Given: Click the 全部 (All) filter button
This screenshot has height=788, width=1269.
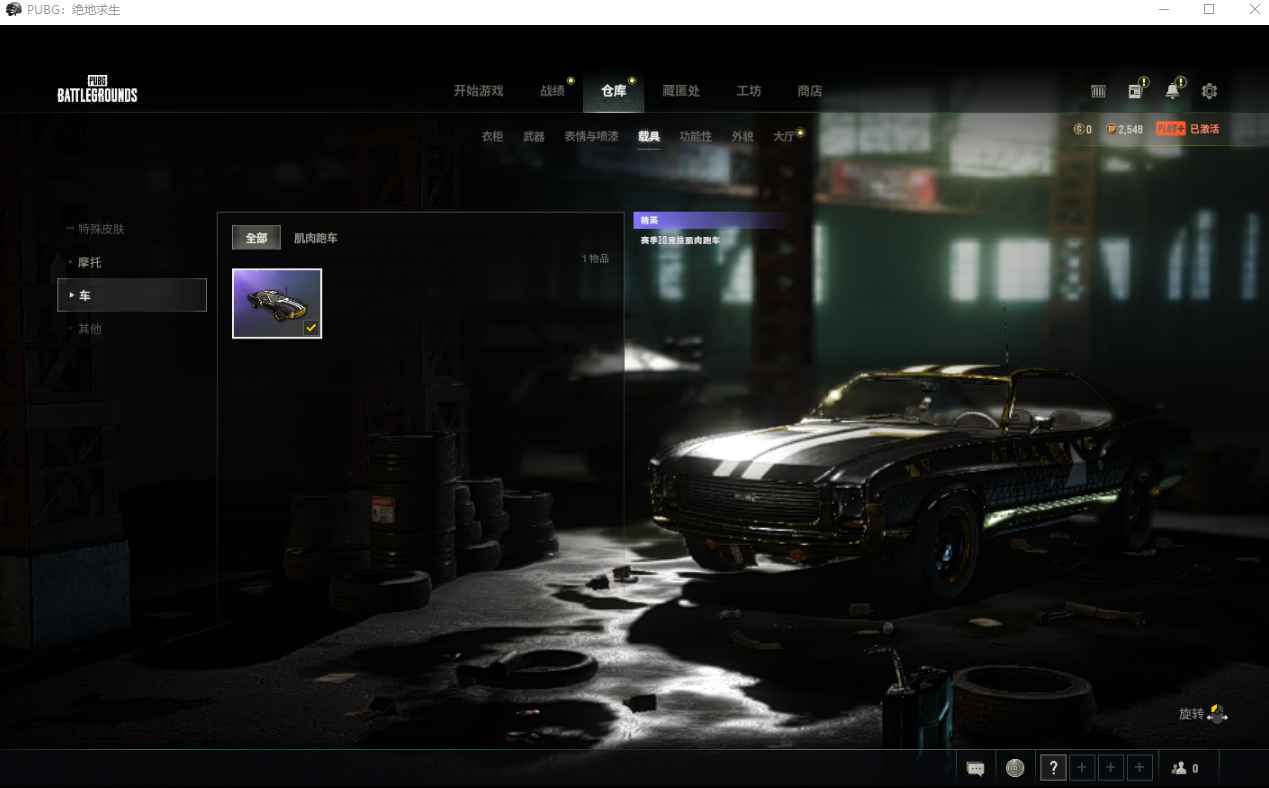Looking at the screenshot, I should pyautogui.click(x=256, y=238).
